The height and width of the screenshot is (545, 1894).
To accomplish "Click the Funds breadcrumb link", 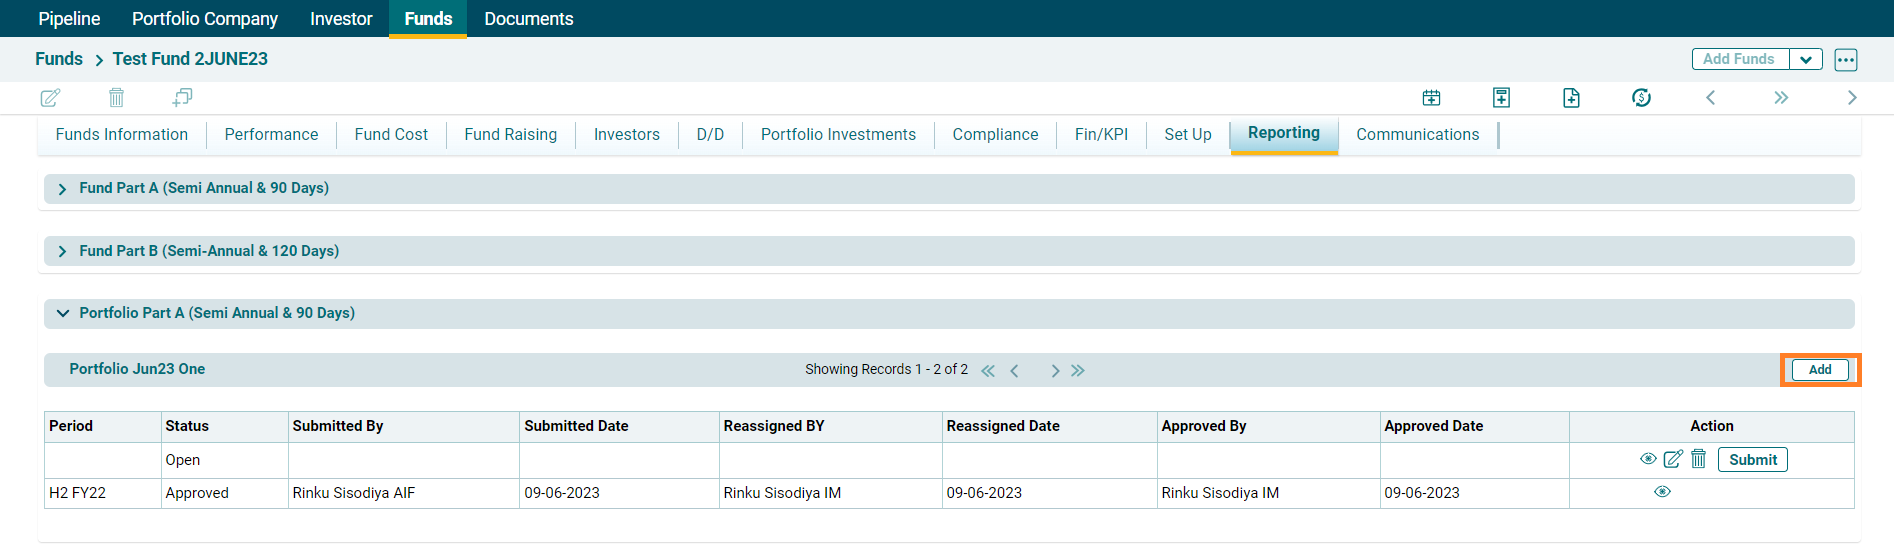I will [59, 59].
